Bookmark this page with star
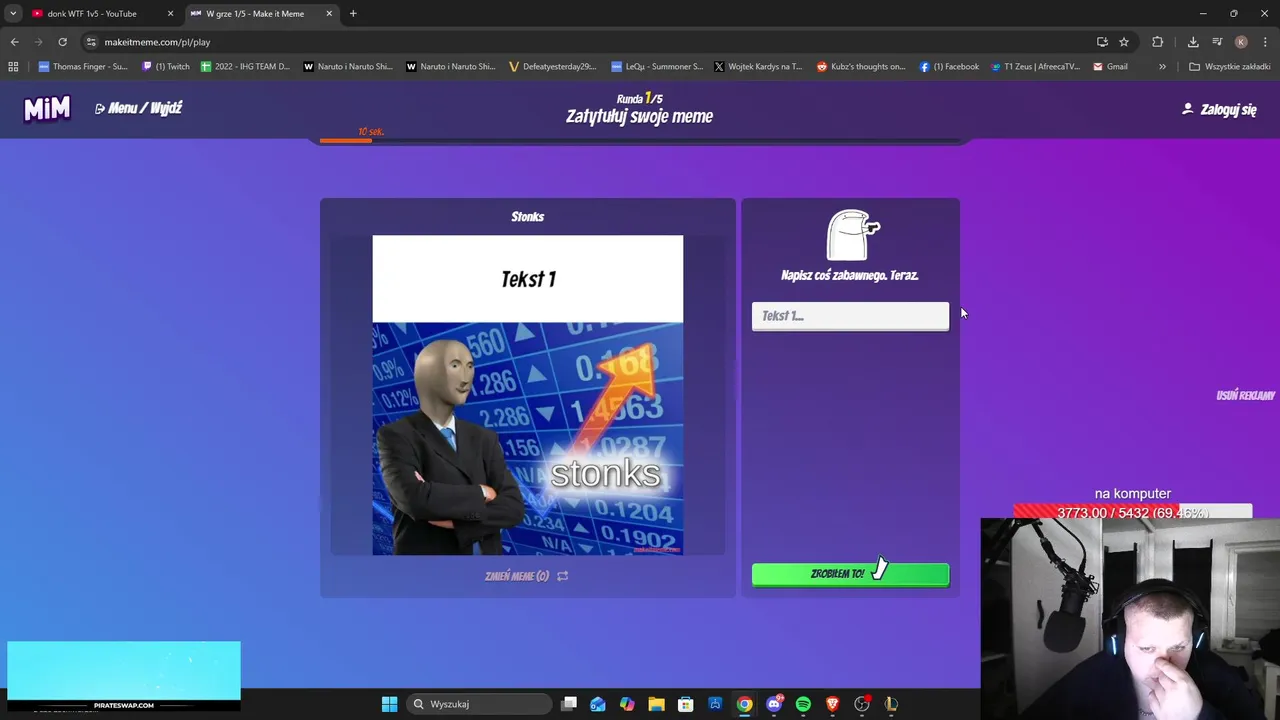The width and height of the screenshot is (1280, 720). [1124, 42]
